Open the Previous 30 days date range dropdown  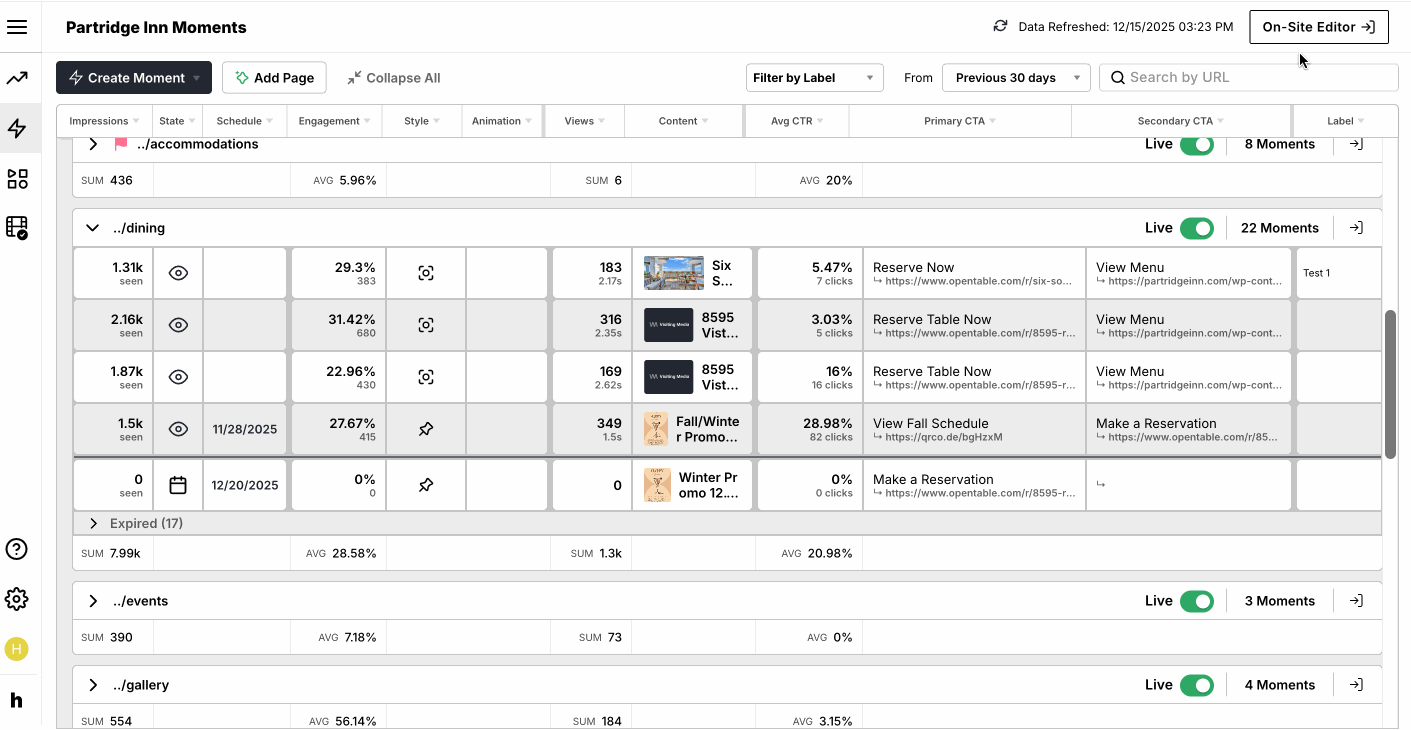1016,77
